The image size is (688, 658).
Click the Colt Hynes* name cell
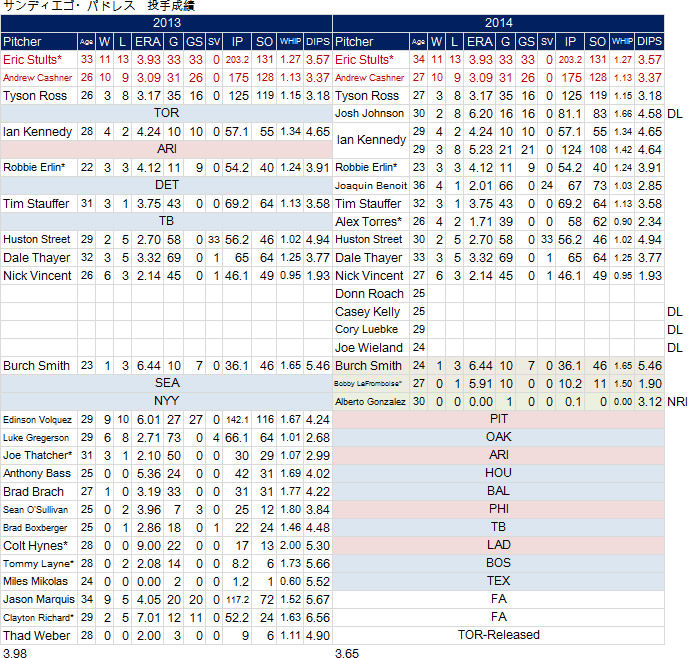39,546
